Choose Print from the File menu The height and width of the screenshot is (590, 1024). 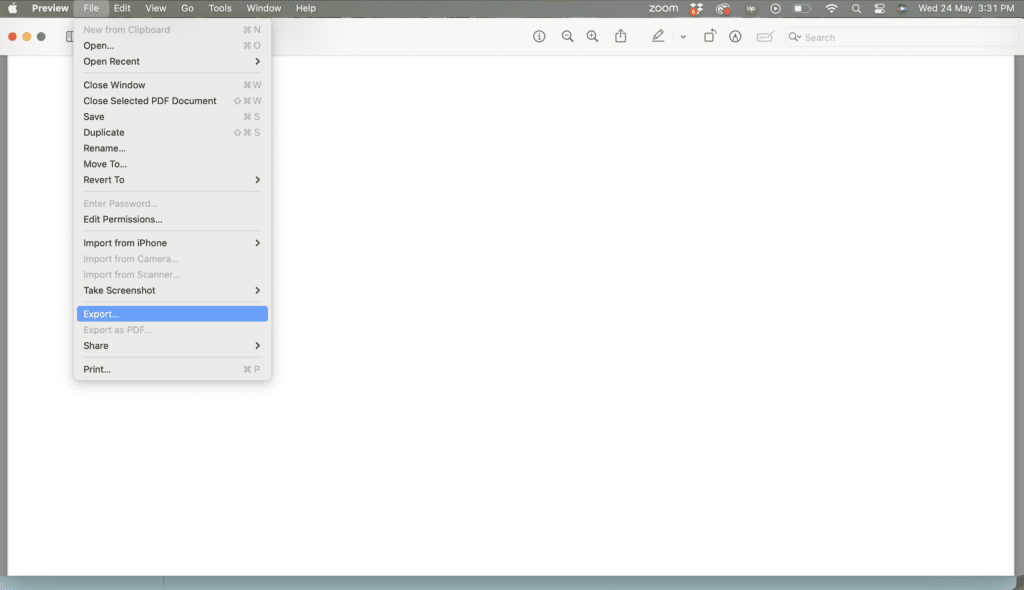[96, 369]
